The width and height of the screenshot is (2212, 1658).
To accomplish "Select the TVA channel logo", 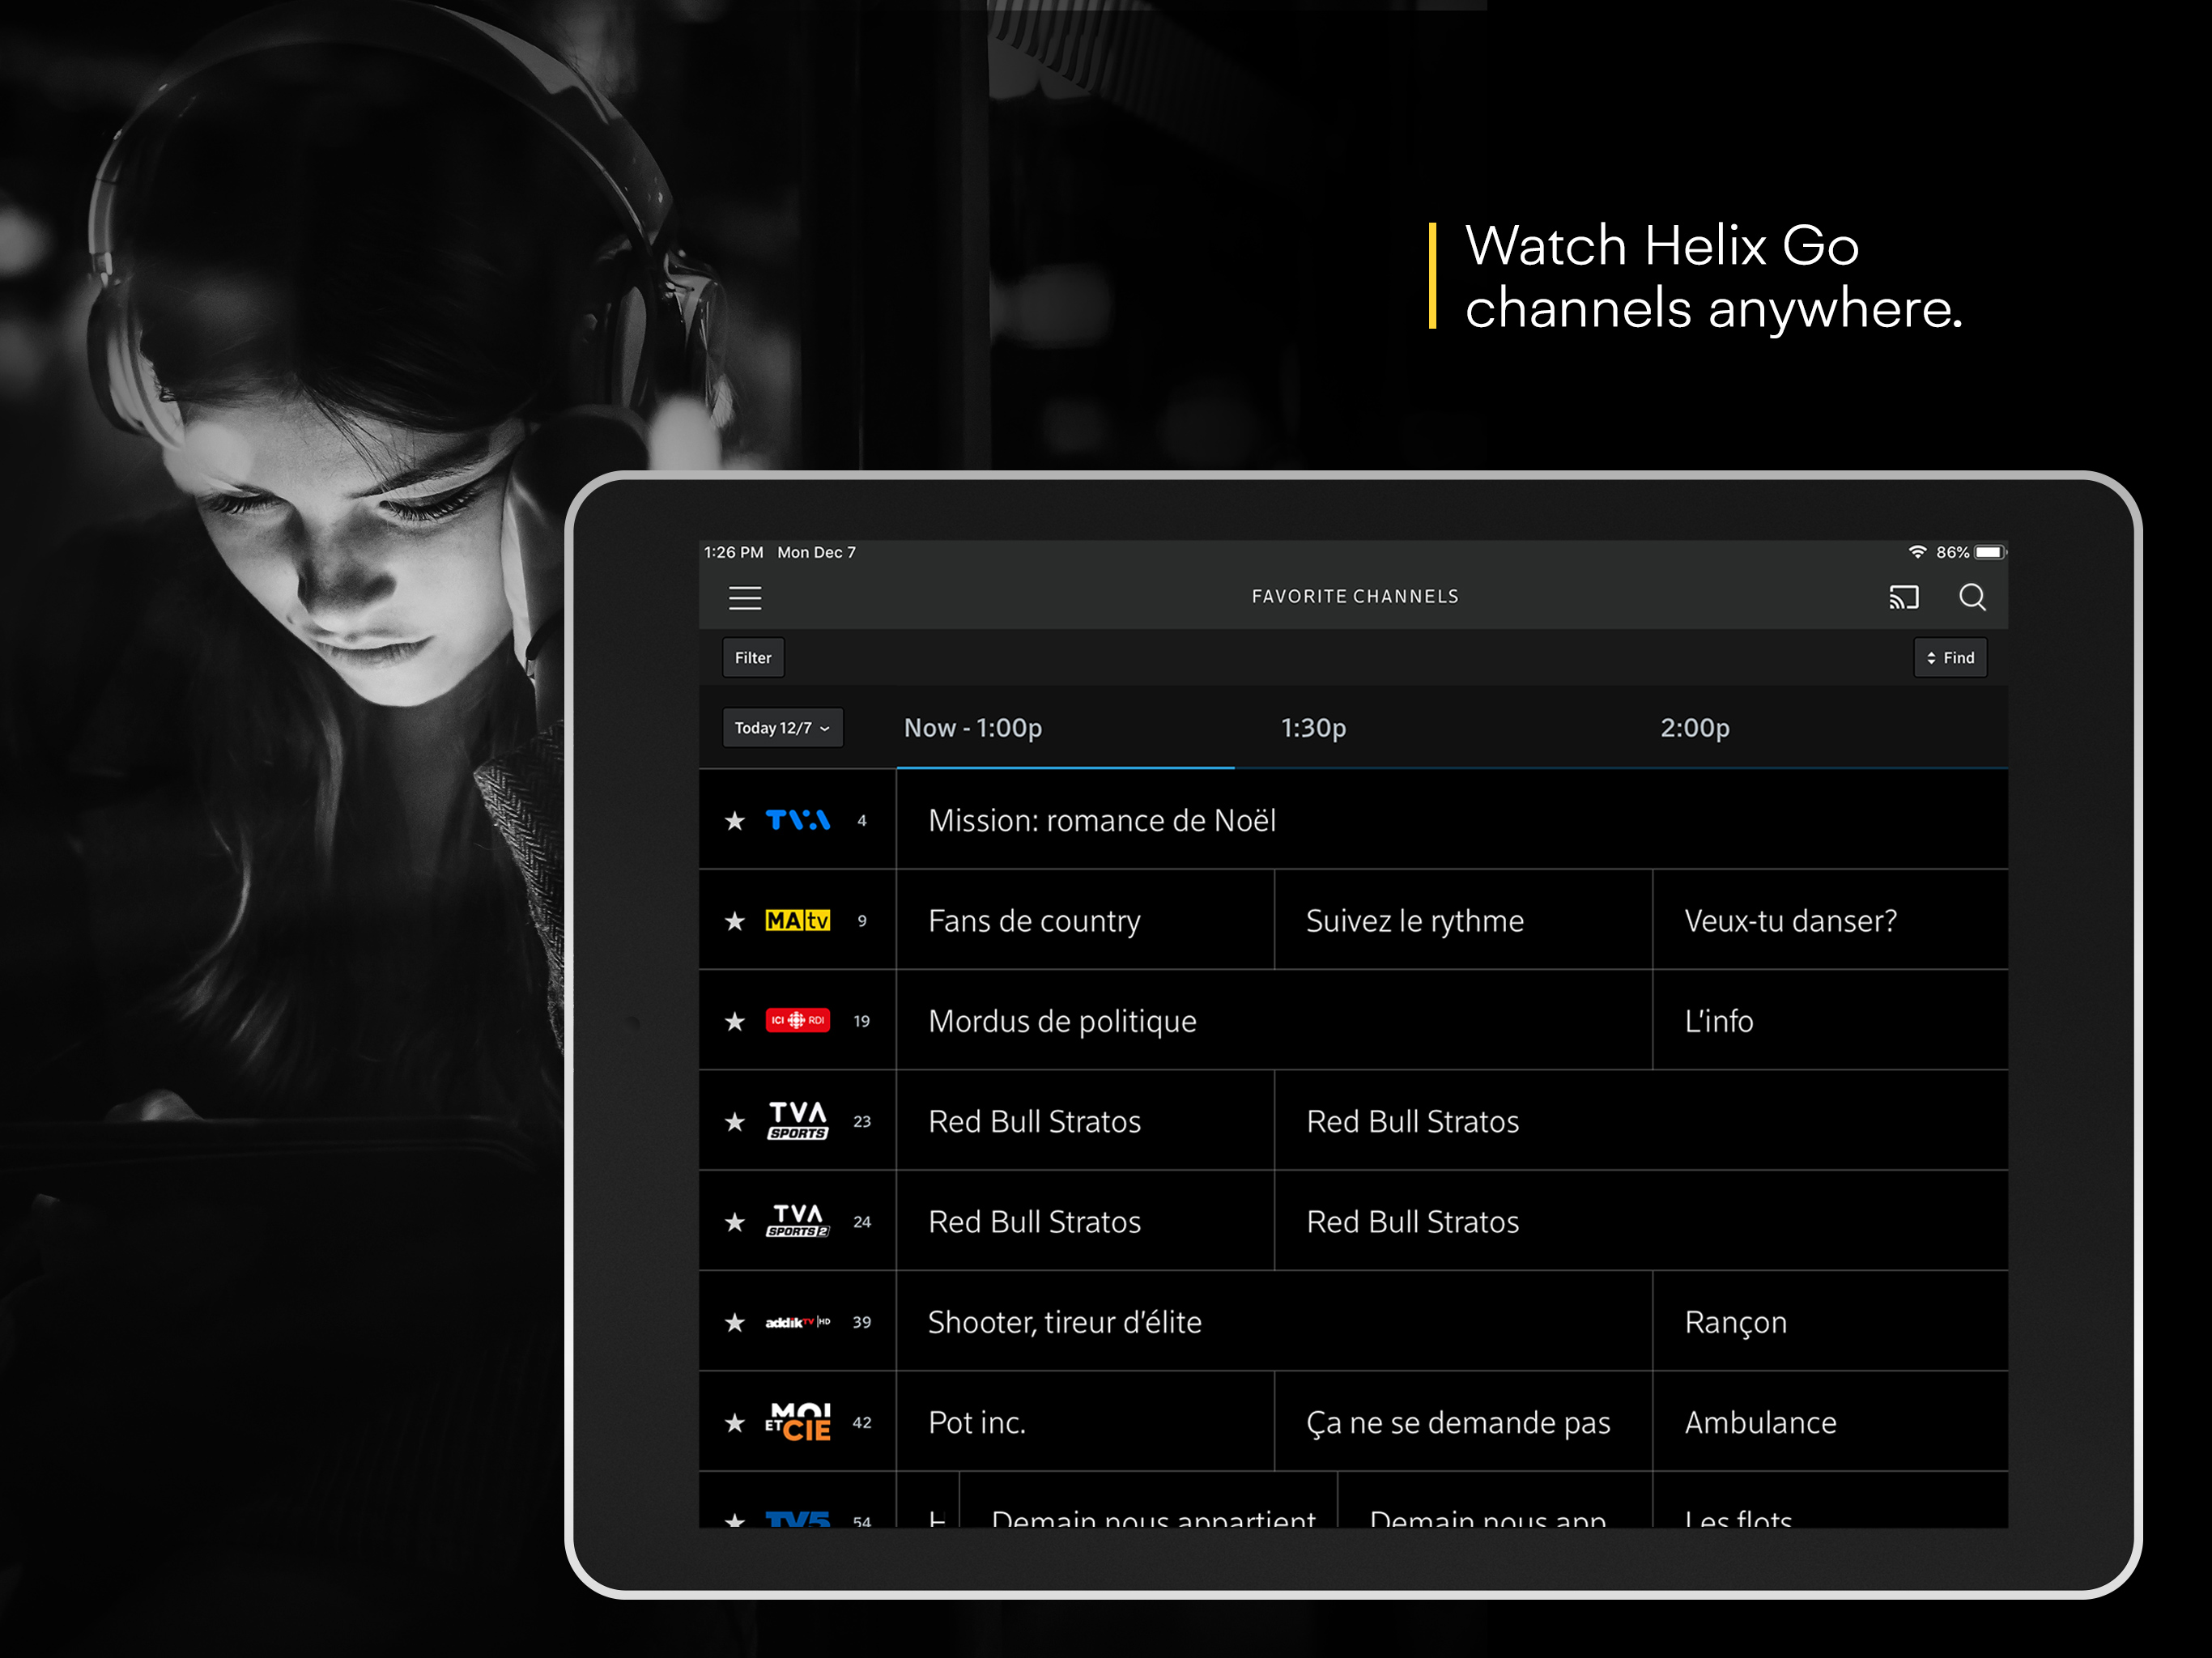I will click(797, 821).
